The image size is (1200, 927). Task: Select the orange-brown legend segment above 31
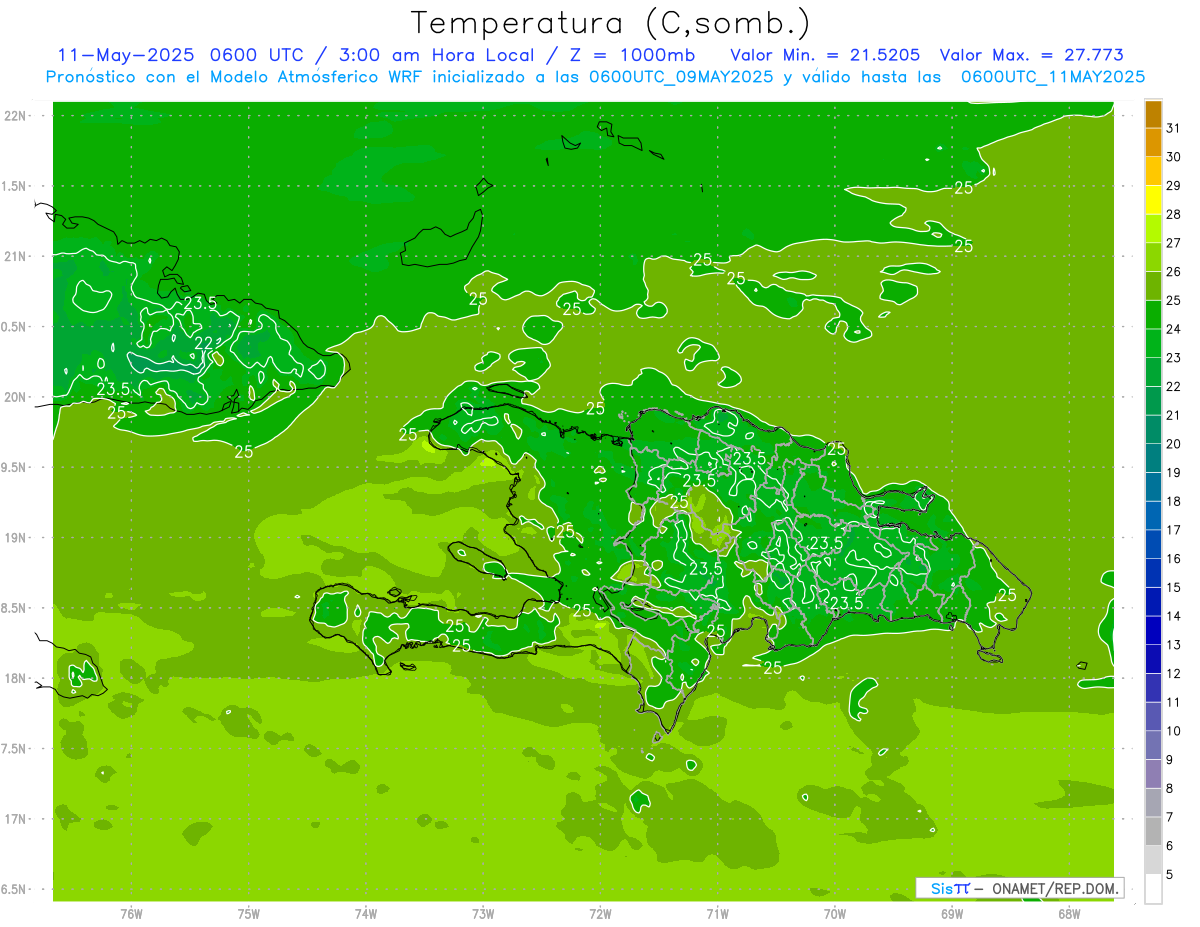point(1153,114)
